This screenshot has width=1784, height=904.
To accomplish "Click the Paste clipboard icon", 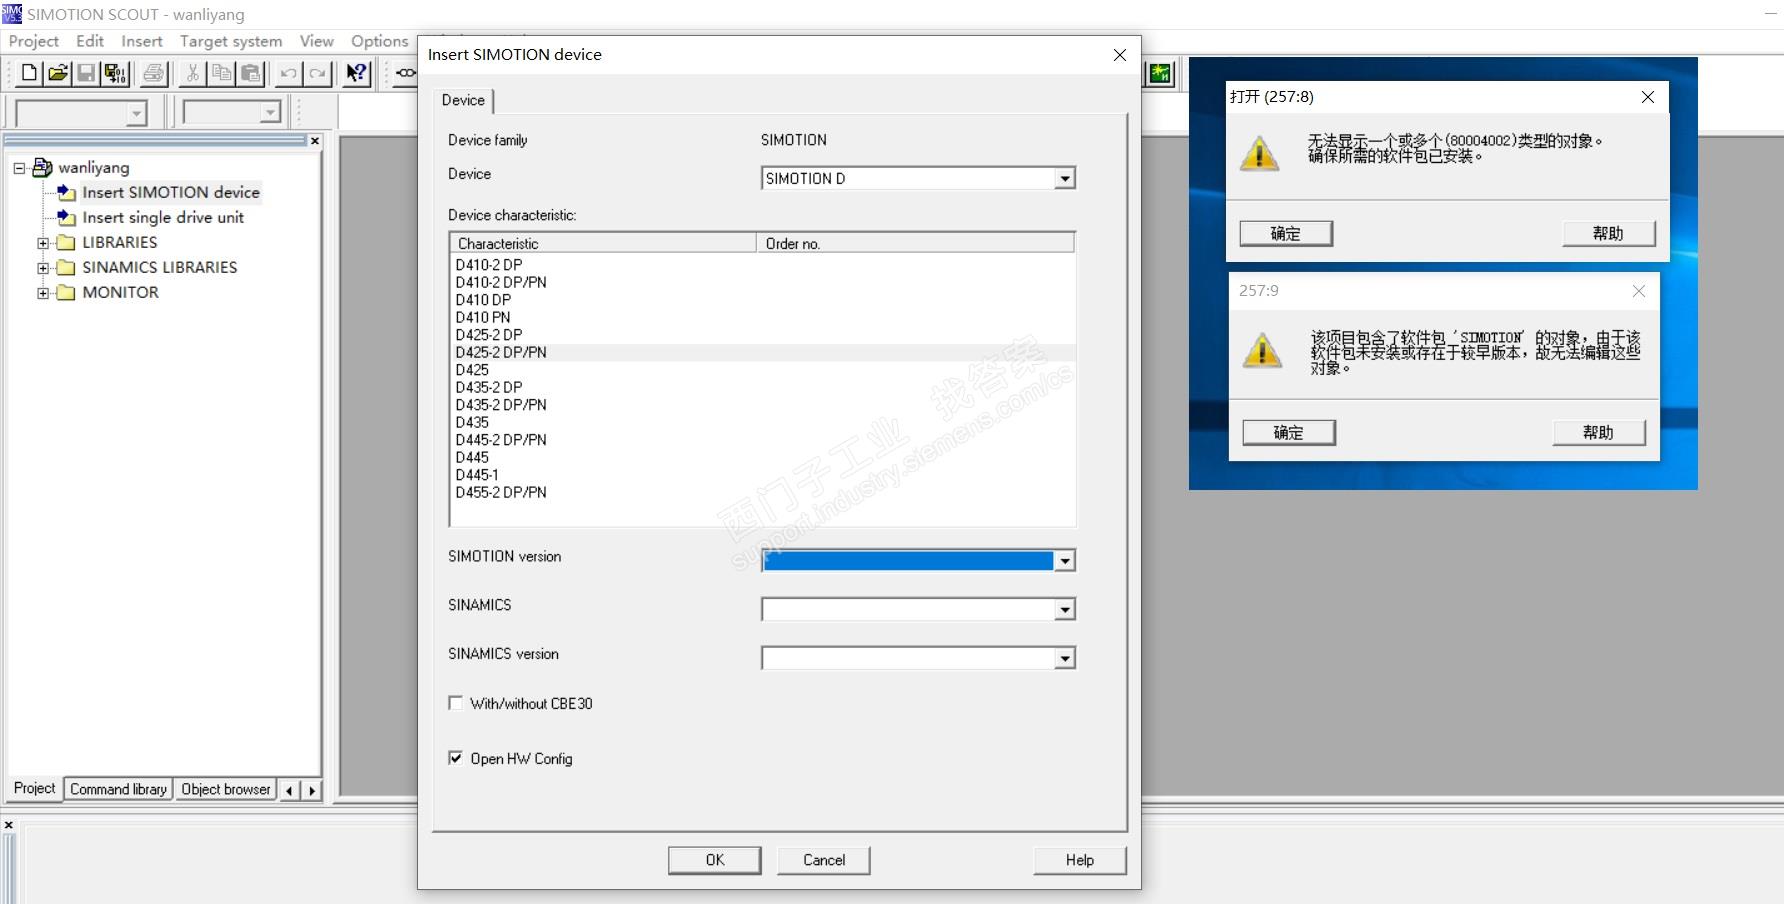I will (251, 73).
